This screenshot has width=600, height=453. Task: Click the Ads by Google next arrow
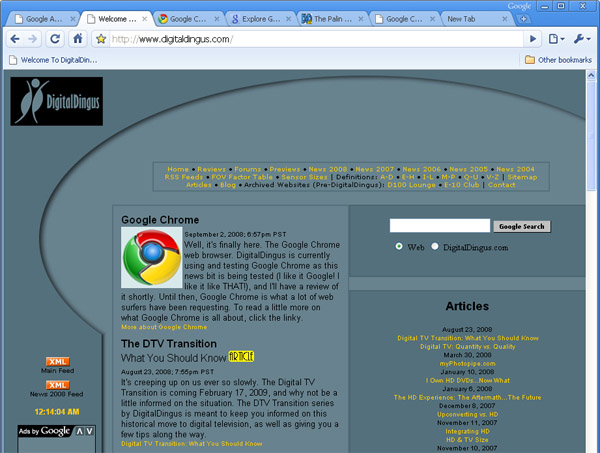tap(89, 431)
